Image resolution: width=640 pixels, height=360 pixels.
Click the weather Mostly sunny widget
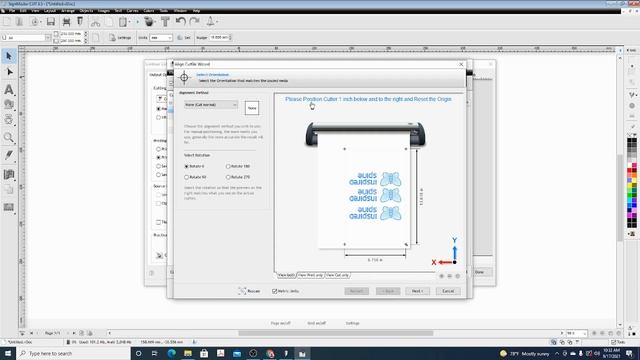pyautogui.click(x=524, y=353)
